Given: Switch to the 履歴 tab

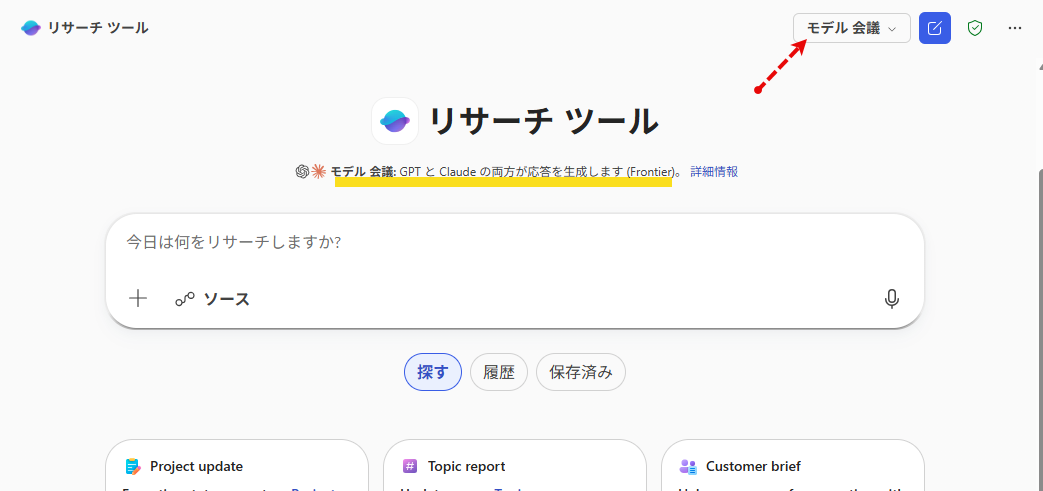Looking at the screenshot, I should pos(498,372).
